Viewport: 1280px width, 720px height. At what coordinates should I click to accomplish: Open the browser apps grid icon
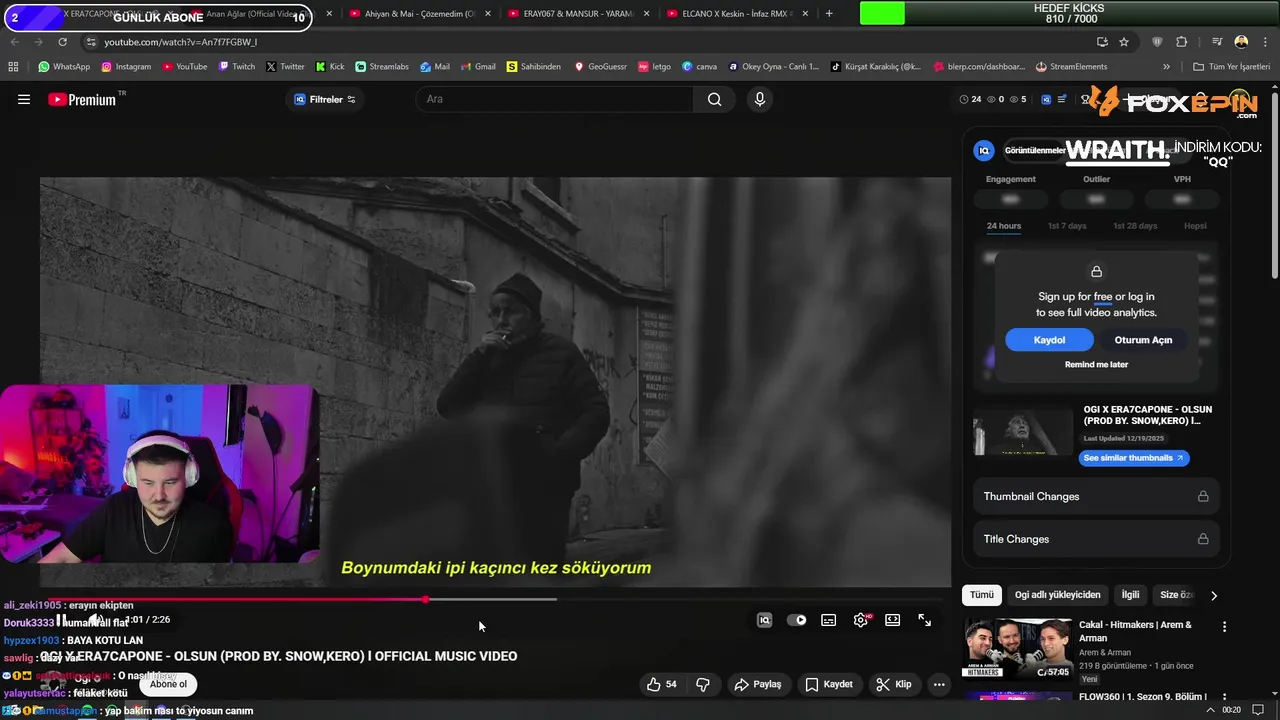13,67
